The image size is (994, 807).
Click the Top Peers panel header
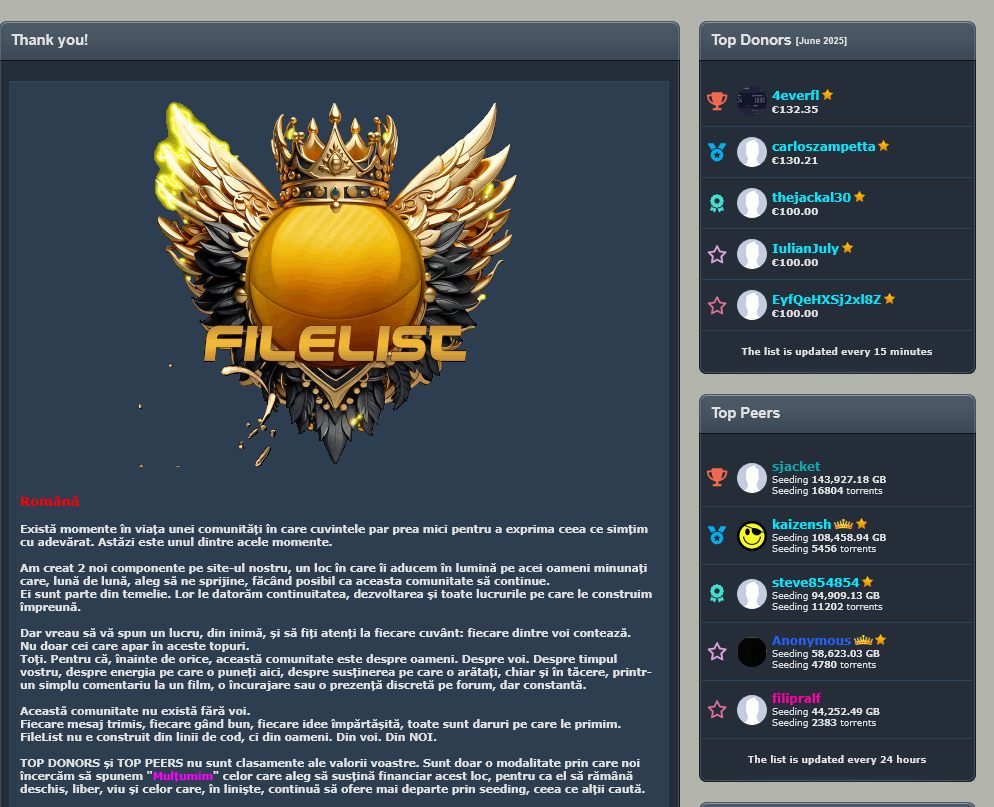(x=837, y=413)
